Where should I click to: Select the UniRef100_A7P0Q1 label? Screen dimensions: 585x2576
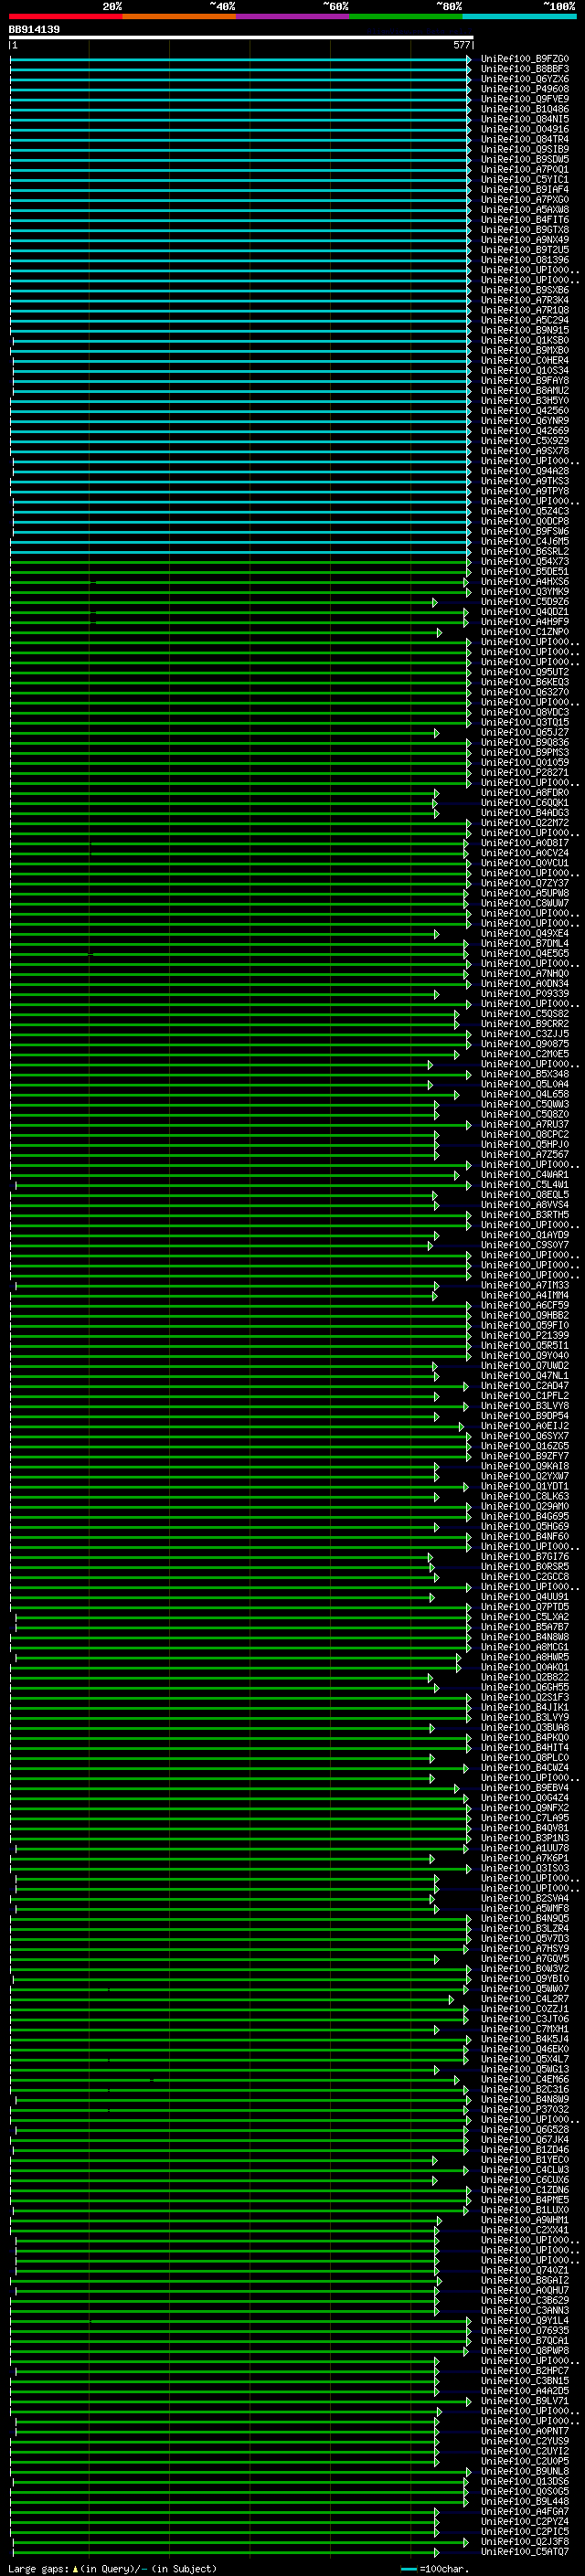[x=525, y=169]
